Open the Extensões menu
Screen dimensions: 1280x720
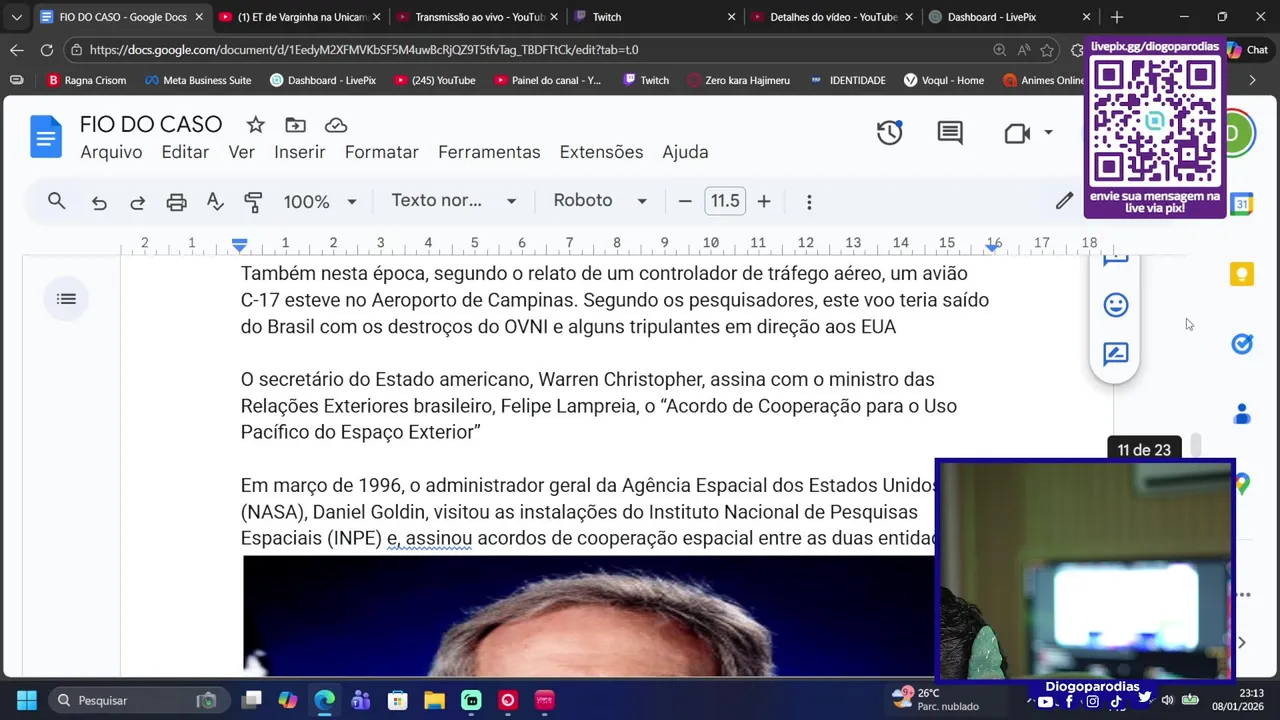pyautogui.click(x=601, y=152)
